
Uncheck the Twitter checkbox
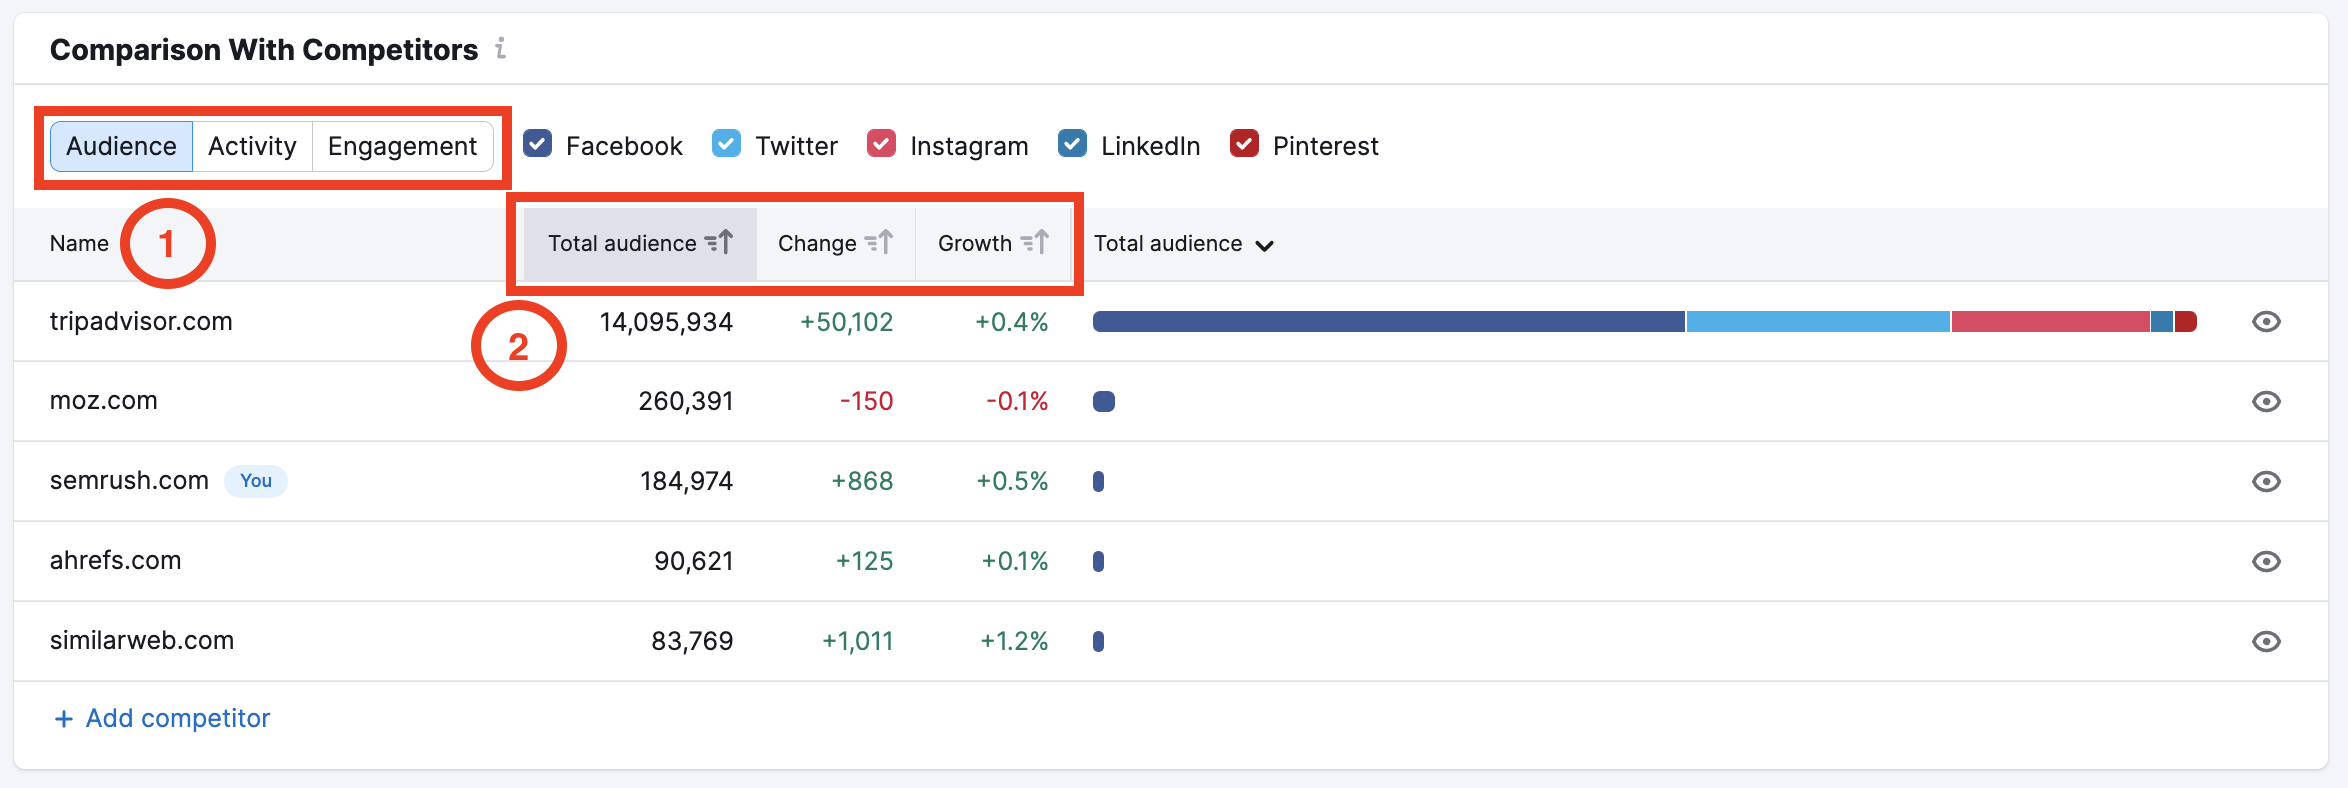point(727,144)
